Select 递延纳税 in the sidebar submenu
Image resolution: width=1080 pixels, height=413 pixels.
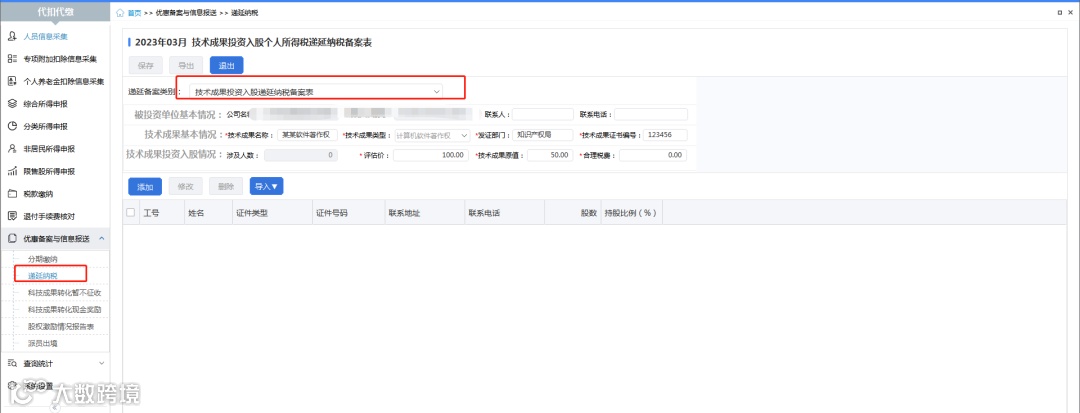coord(43,276)
